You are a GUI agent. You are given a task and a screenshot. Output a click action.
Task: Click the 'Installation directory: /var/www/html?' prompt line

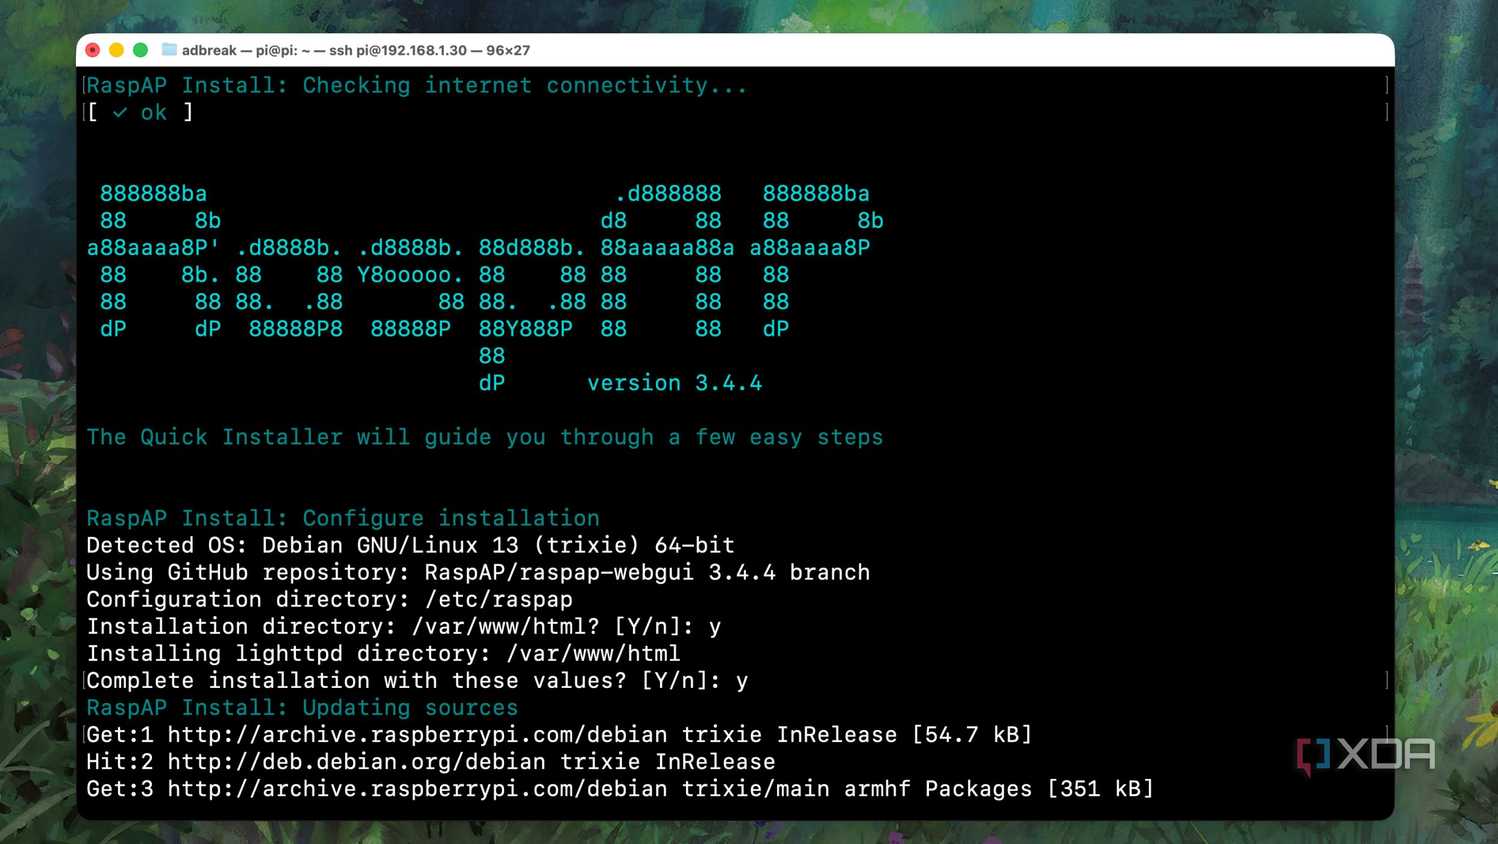pos(404,626)
